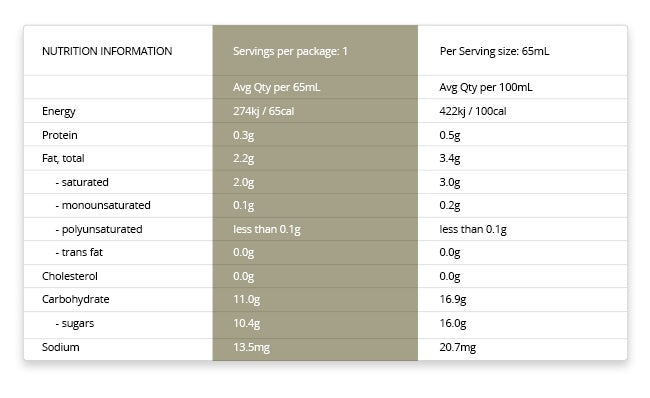Screen dimensions: 650x398
Task: Click the saturated fat row label
Action: (x=82, y=182)
